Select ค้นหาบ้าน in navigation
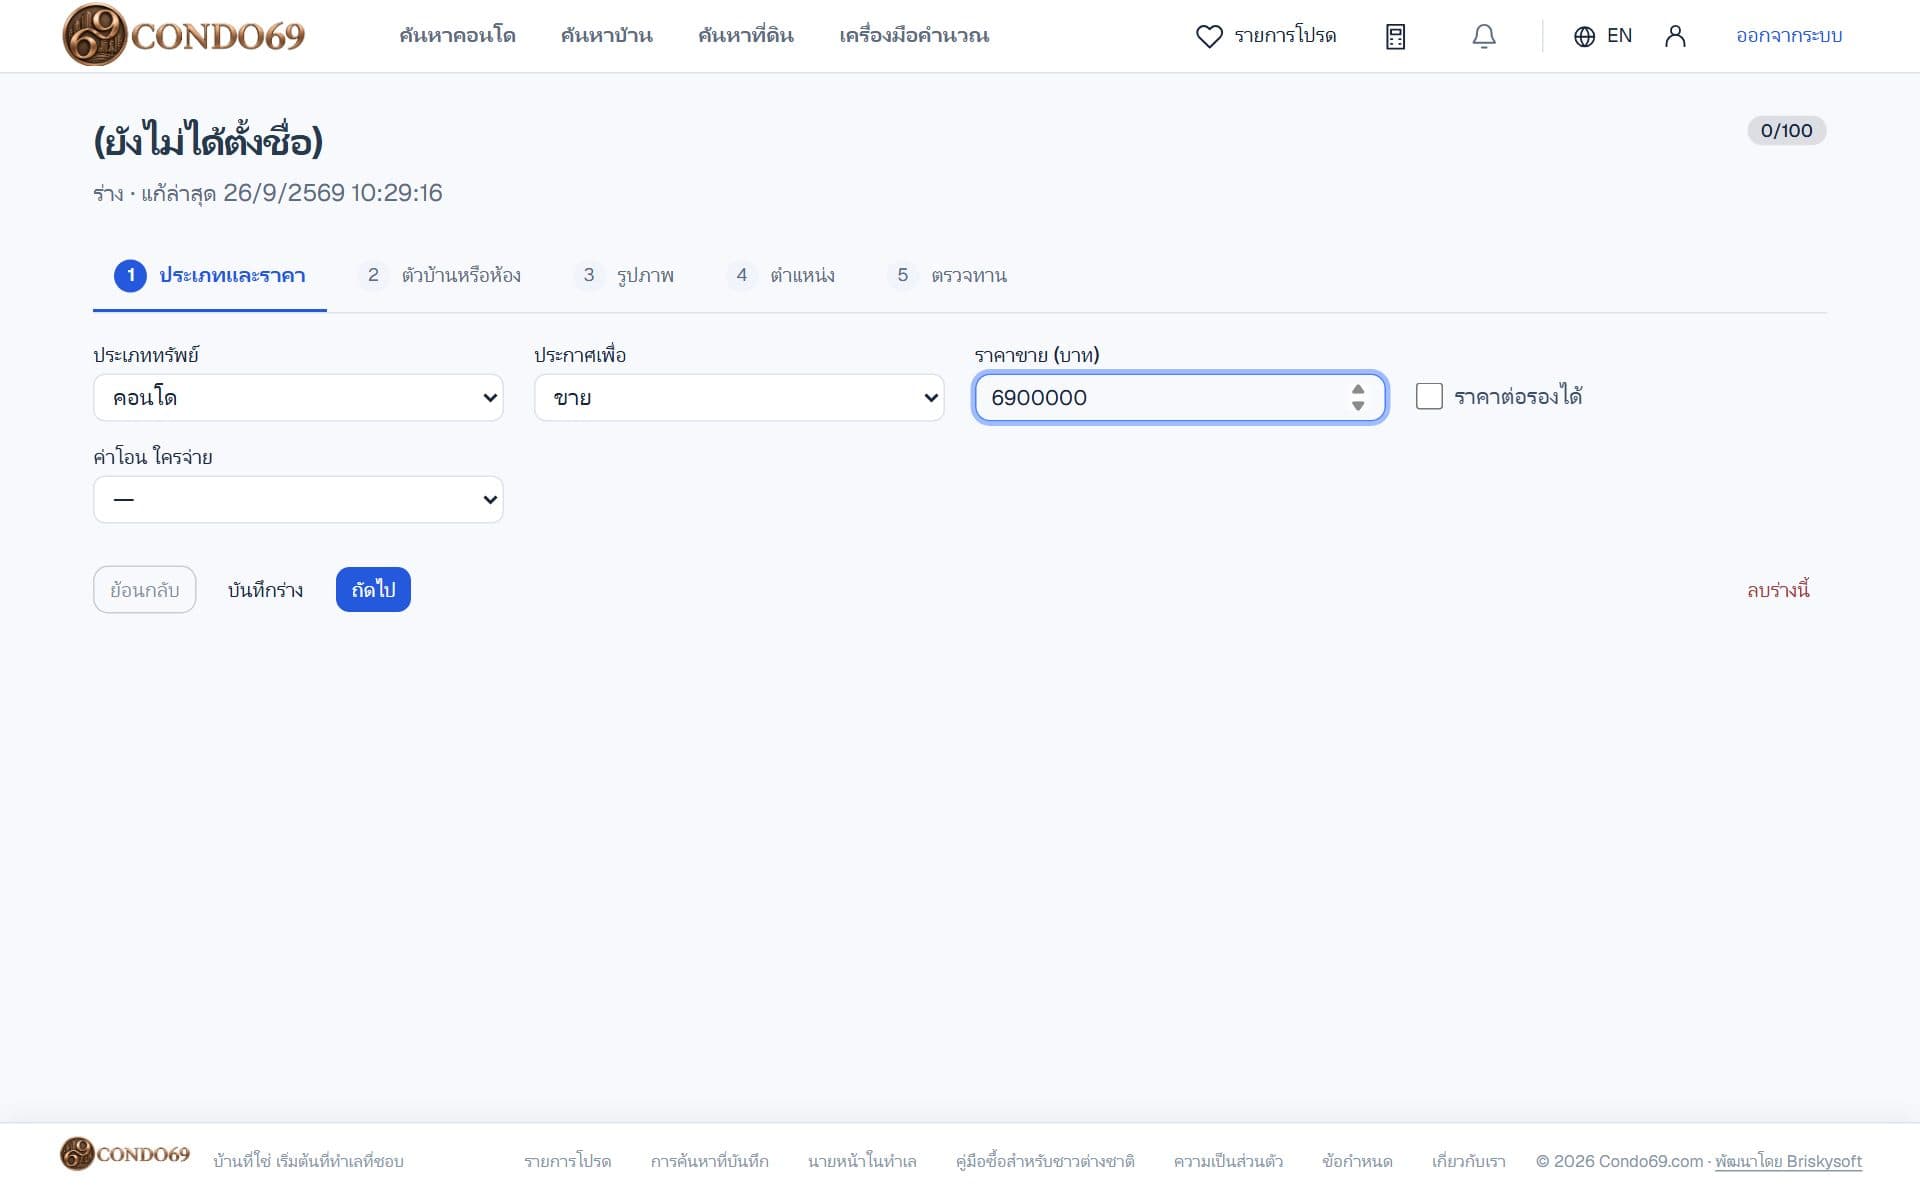Image resolution: width=1920 pixels, height=1200 pixels. pyautogui.click(x=606, y=36)
